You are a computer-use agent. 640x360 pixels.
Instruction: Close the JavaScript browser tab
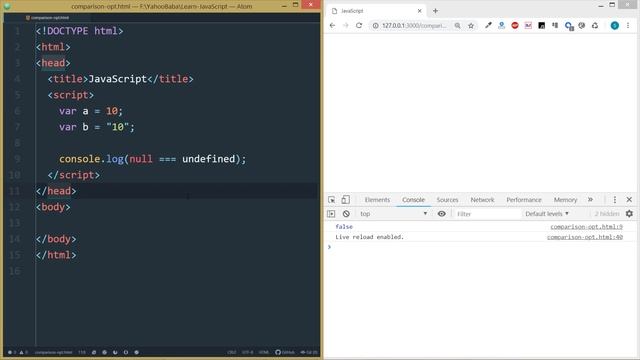click(x=419, y=11)
